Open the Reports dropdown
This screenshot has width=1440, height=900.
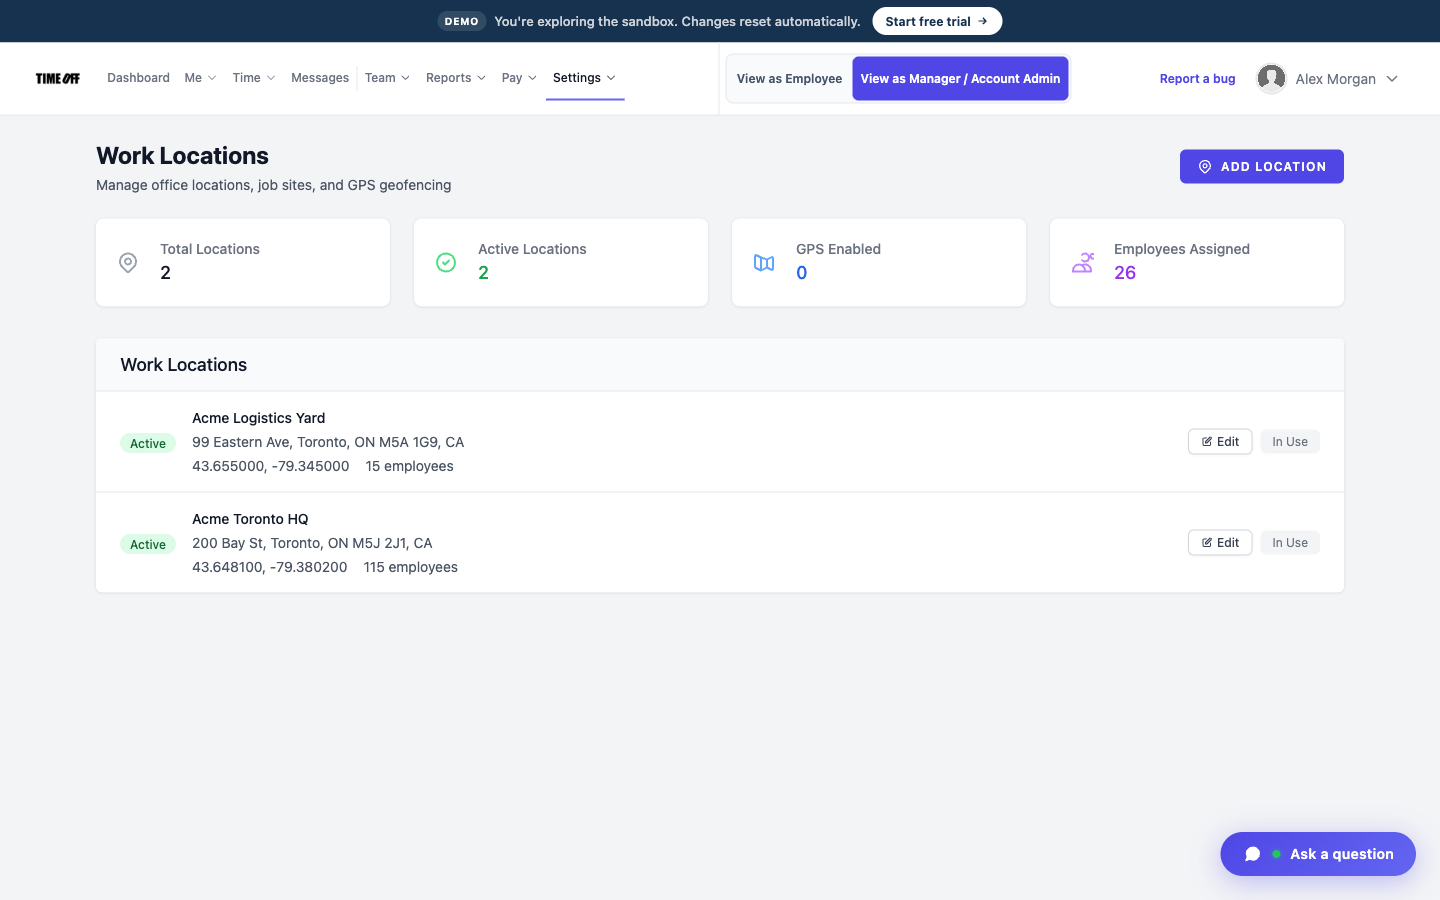(x=456, y=78)
